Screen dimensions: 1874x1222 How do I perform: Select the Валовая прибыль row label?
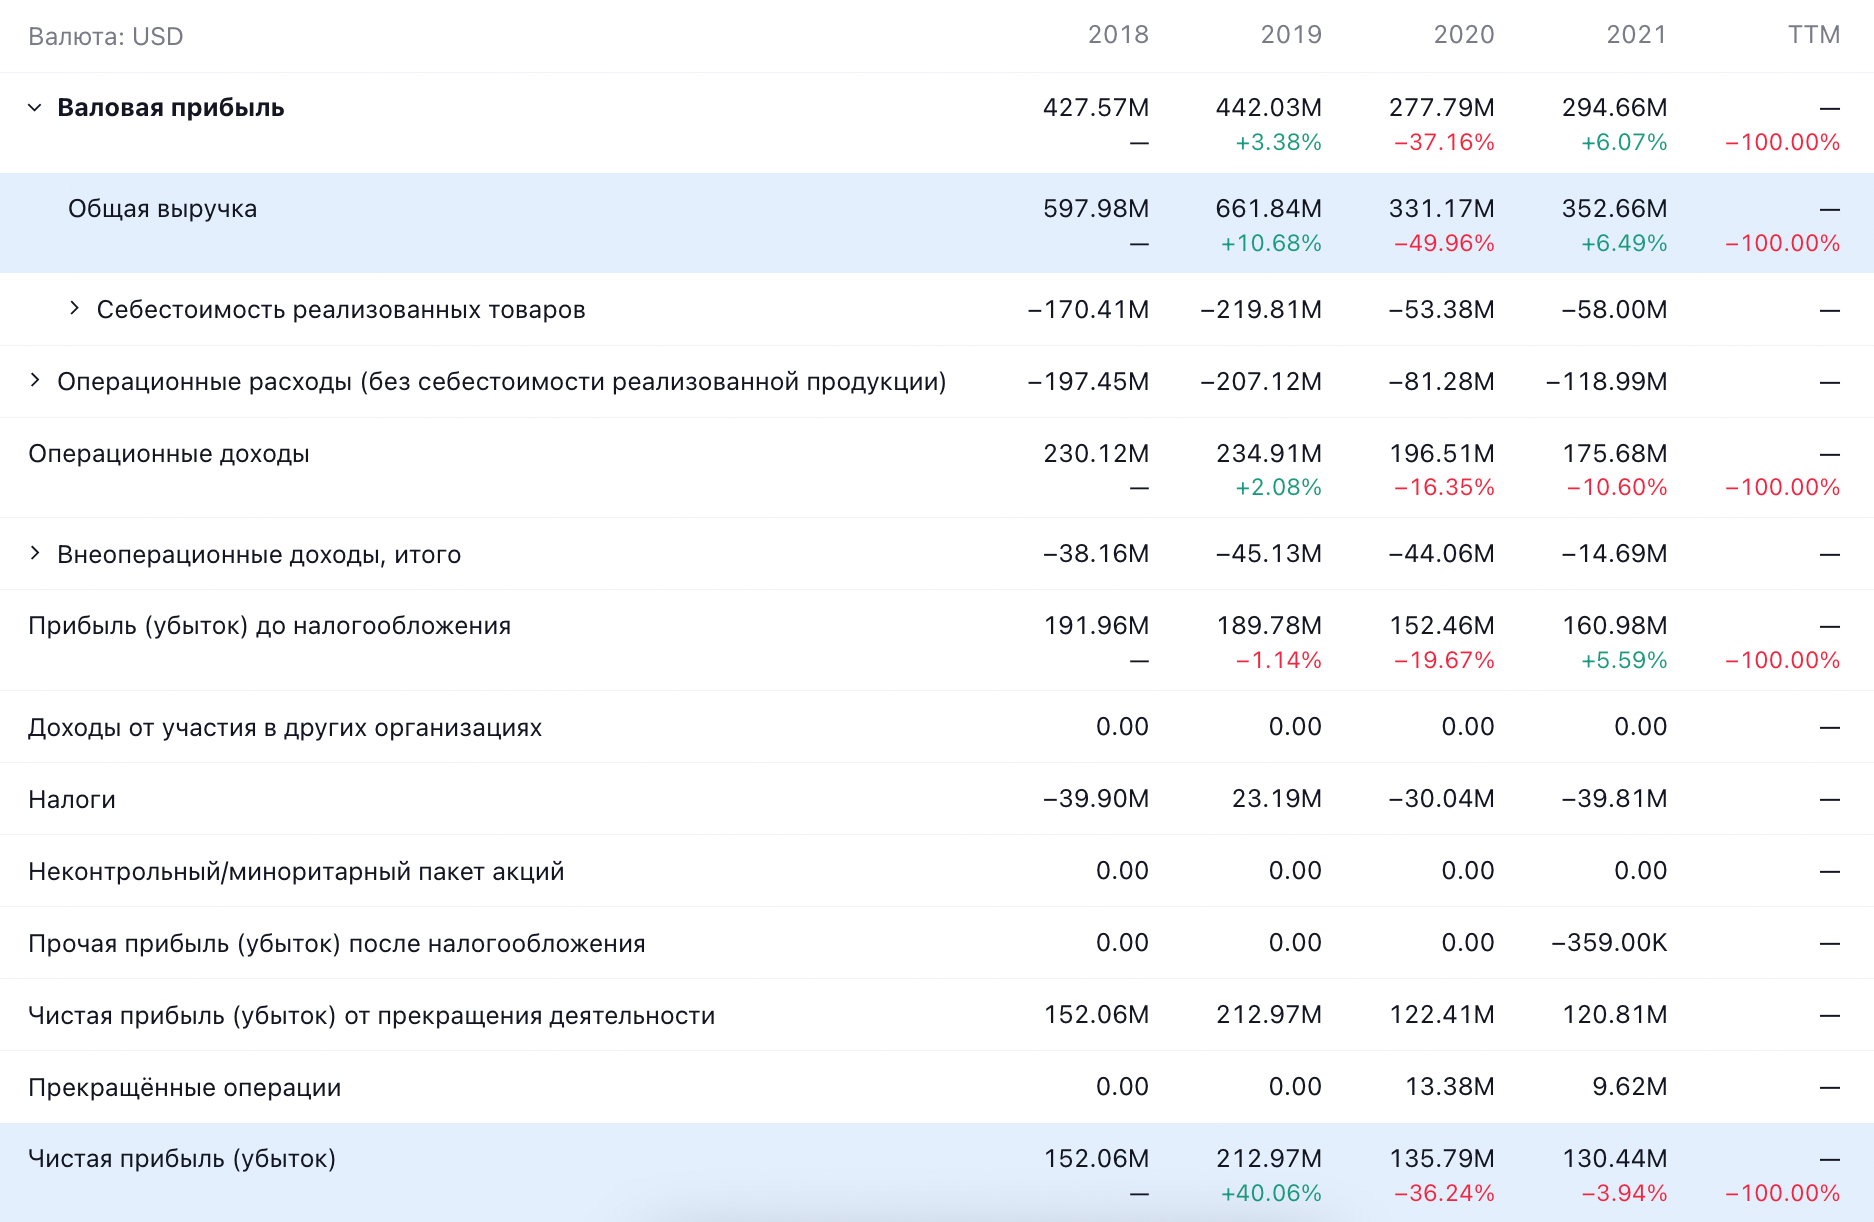(x=171, y=108)
